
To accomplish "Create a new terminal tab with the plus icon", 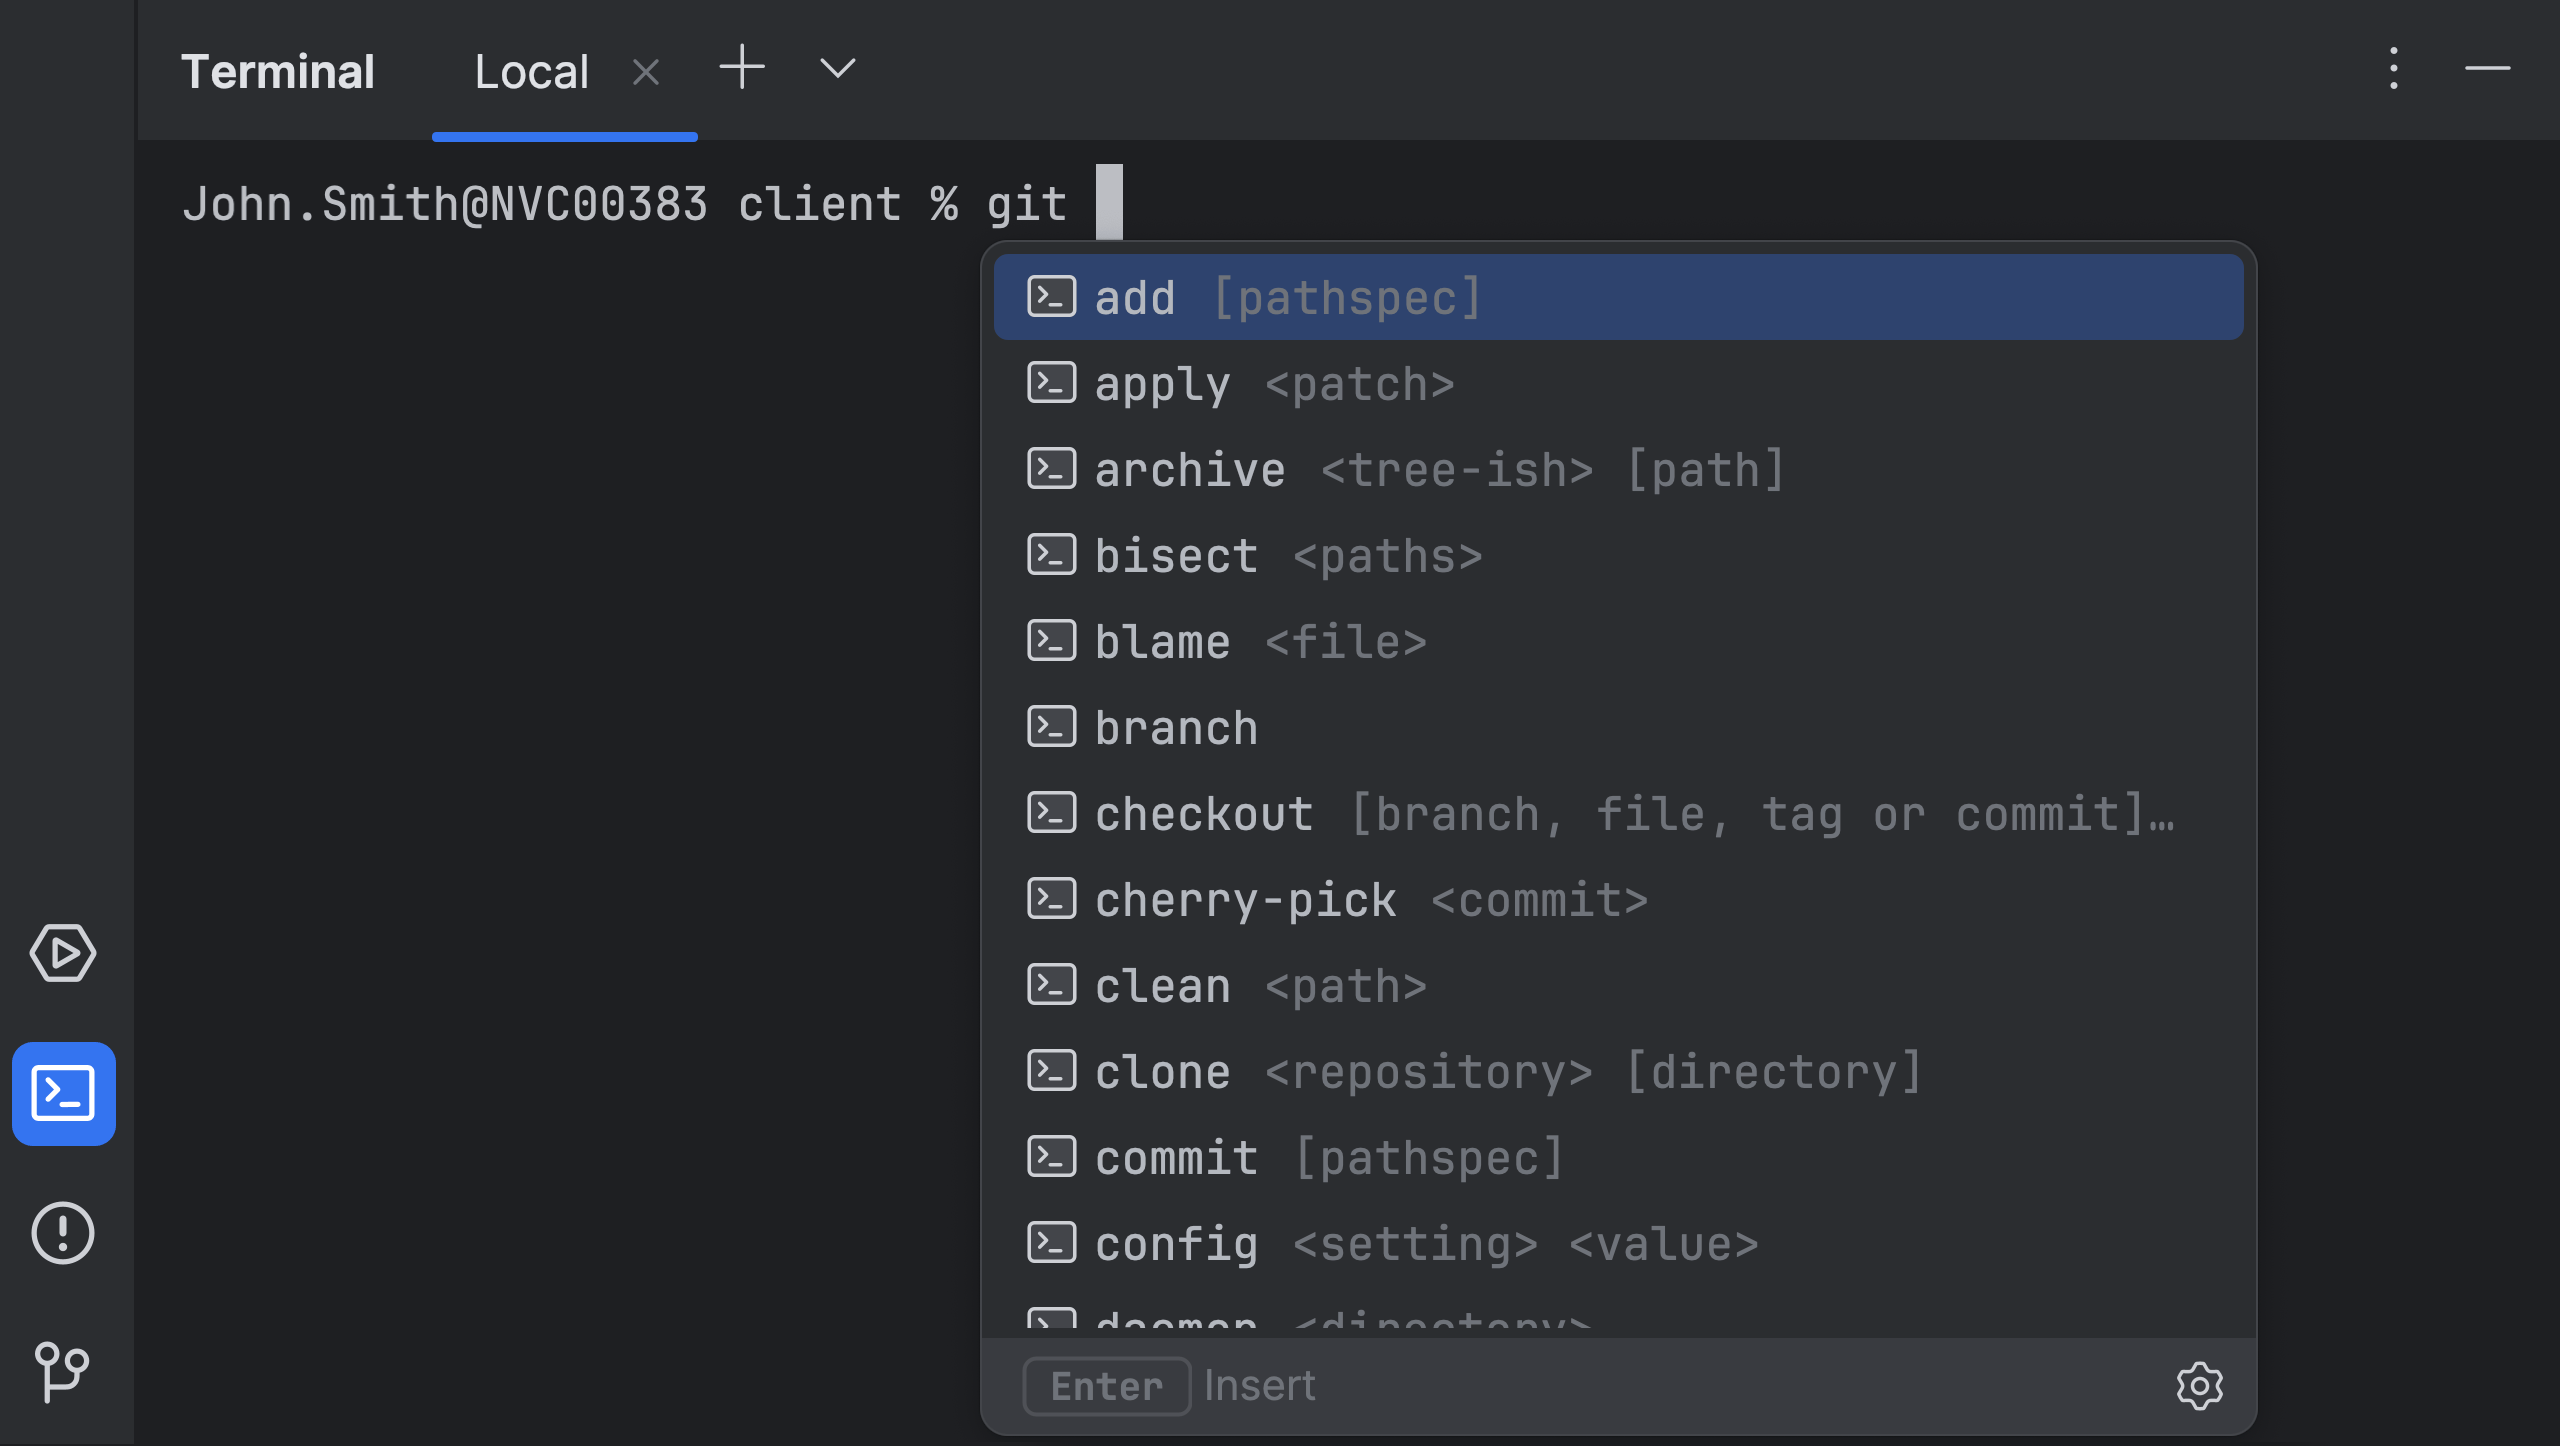I will 741,68.
